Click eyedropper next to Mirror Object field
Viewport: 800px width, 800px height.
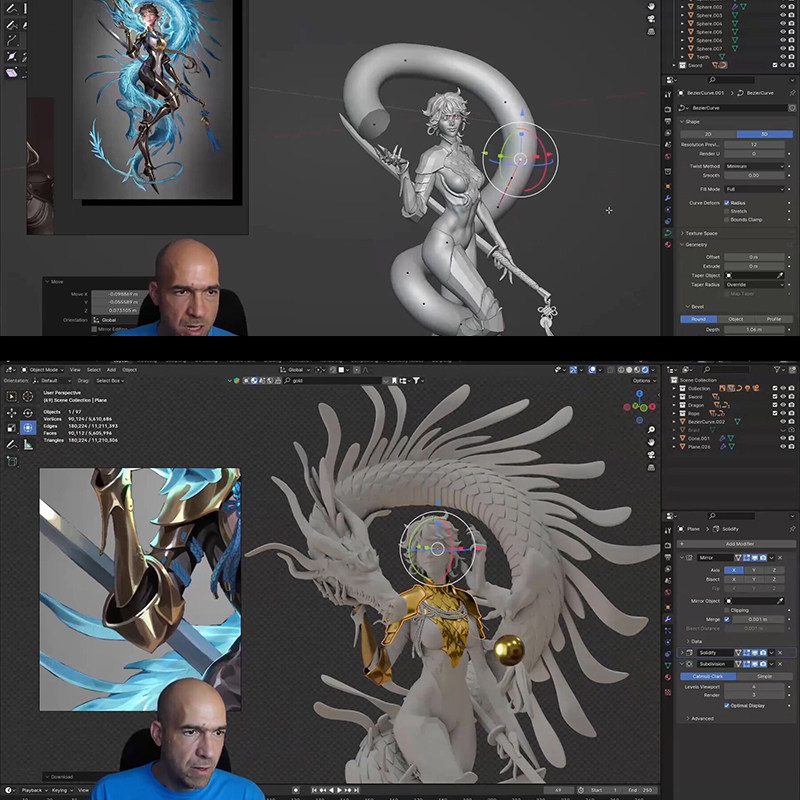click(x=780, y=601)
